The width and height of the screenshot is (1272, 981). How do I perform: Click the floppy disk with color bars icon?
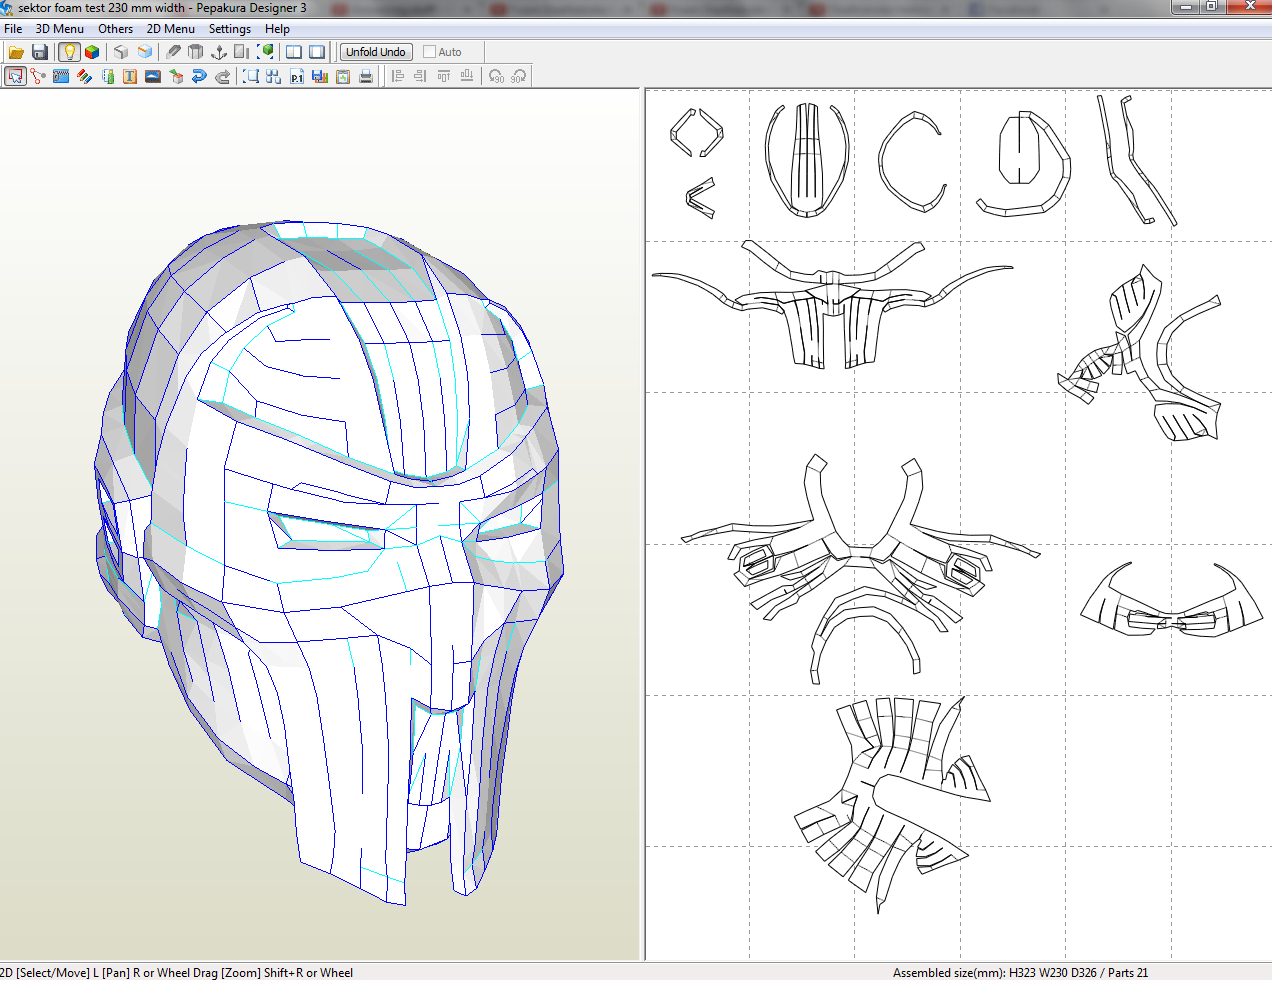[320, 76]
